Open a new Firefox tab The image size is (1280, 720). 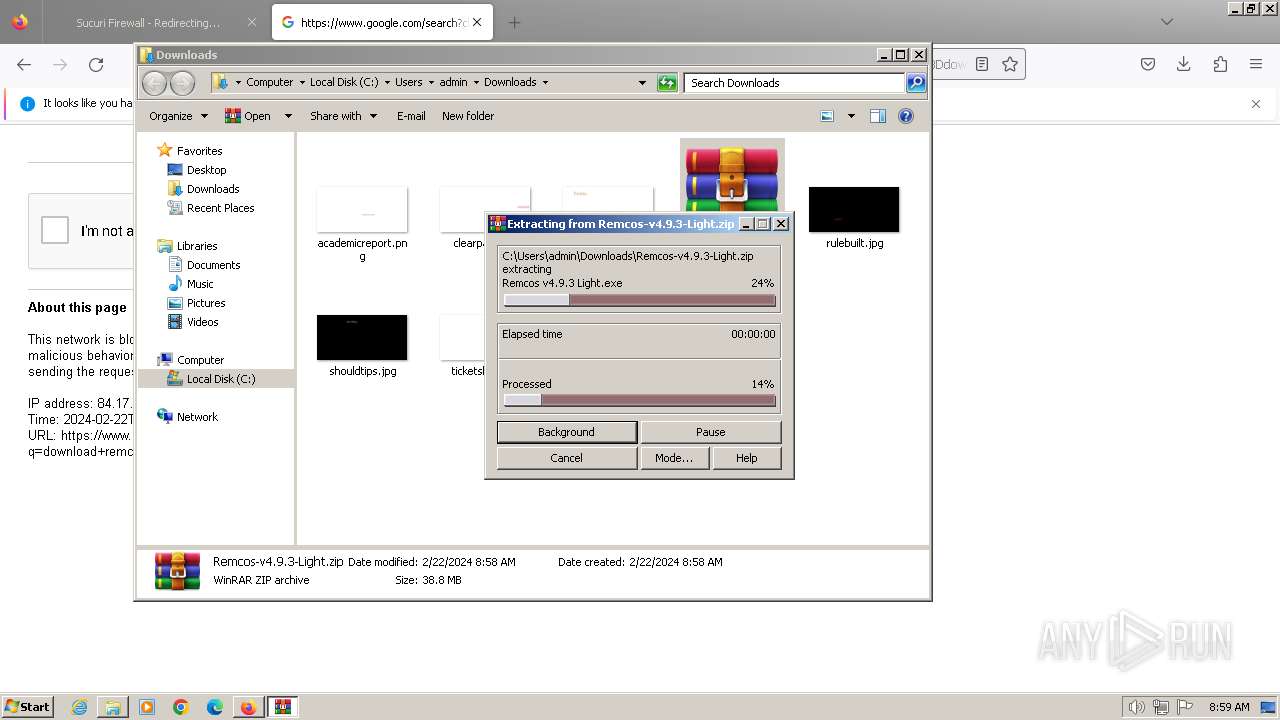[514, 22]
